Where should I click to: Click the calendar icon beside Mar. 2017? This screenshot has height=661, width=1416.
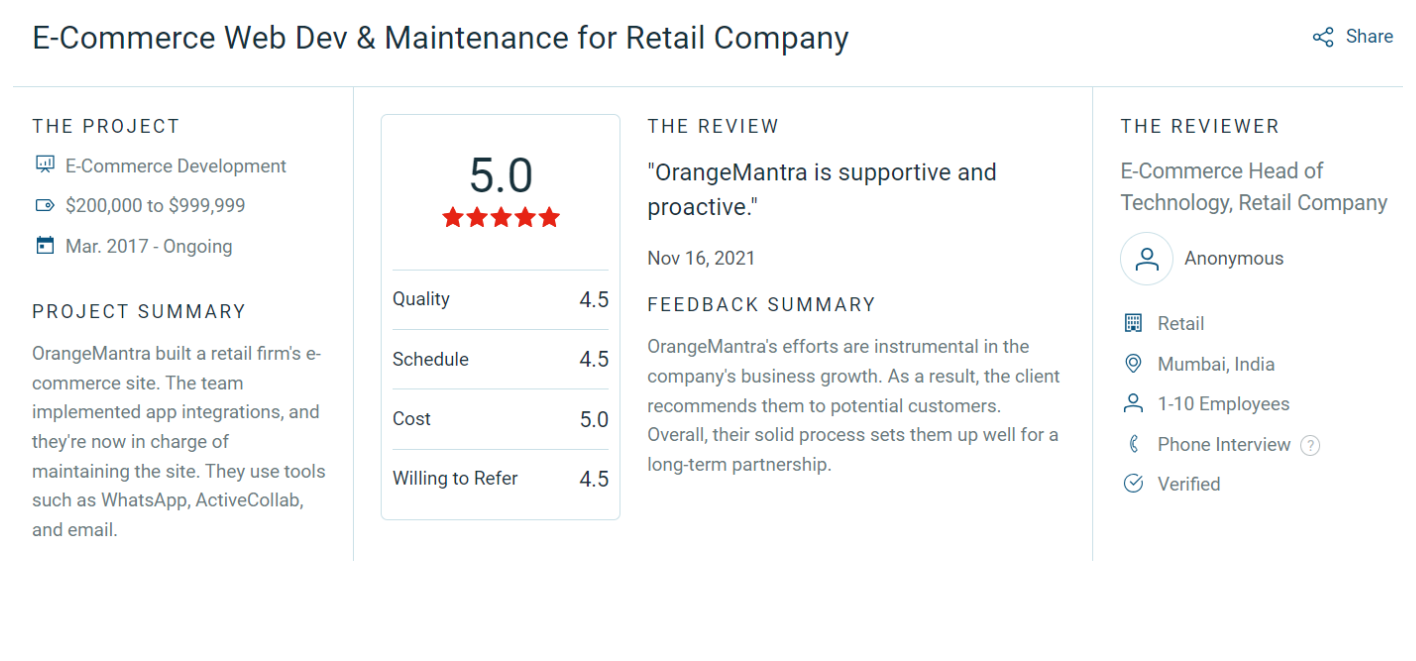(45, 245)
